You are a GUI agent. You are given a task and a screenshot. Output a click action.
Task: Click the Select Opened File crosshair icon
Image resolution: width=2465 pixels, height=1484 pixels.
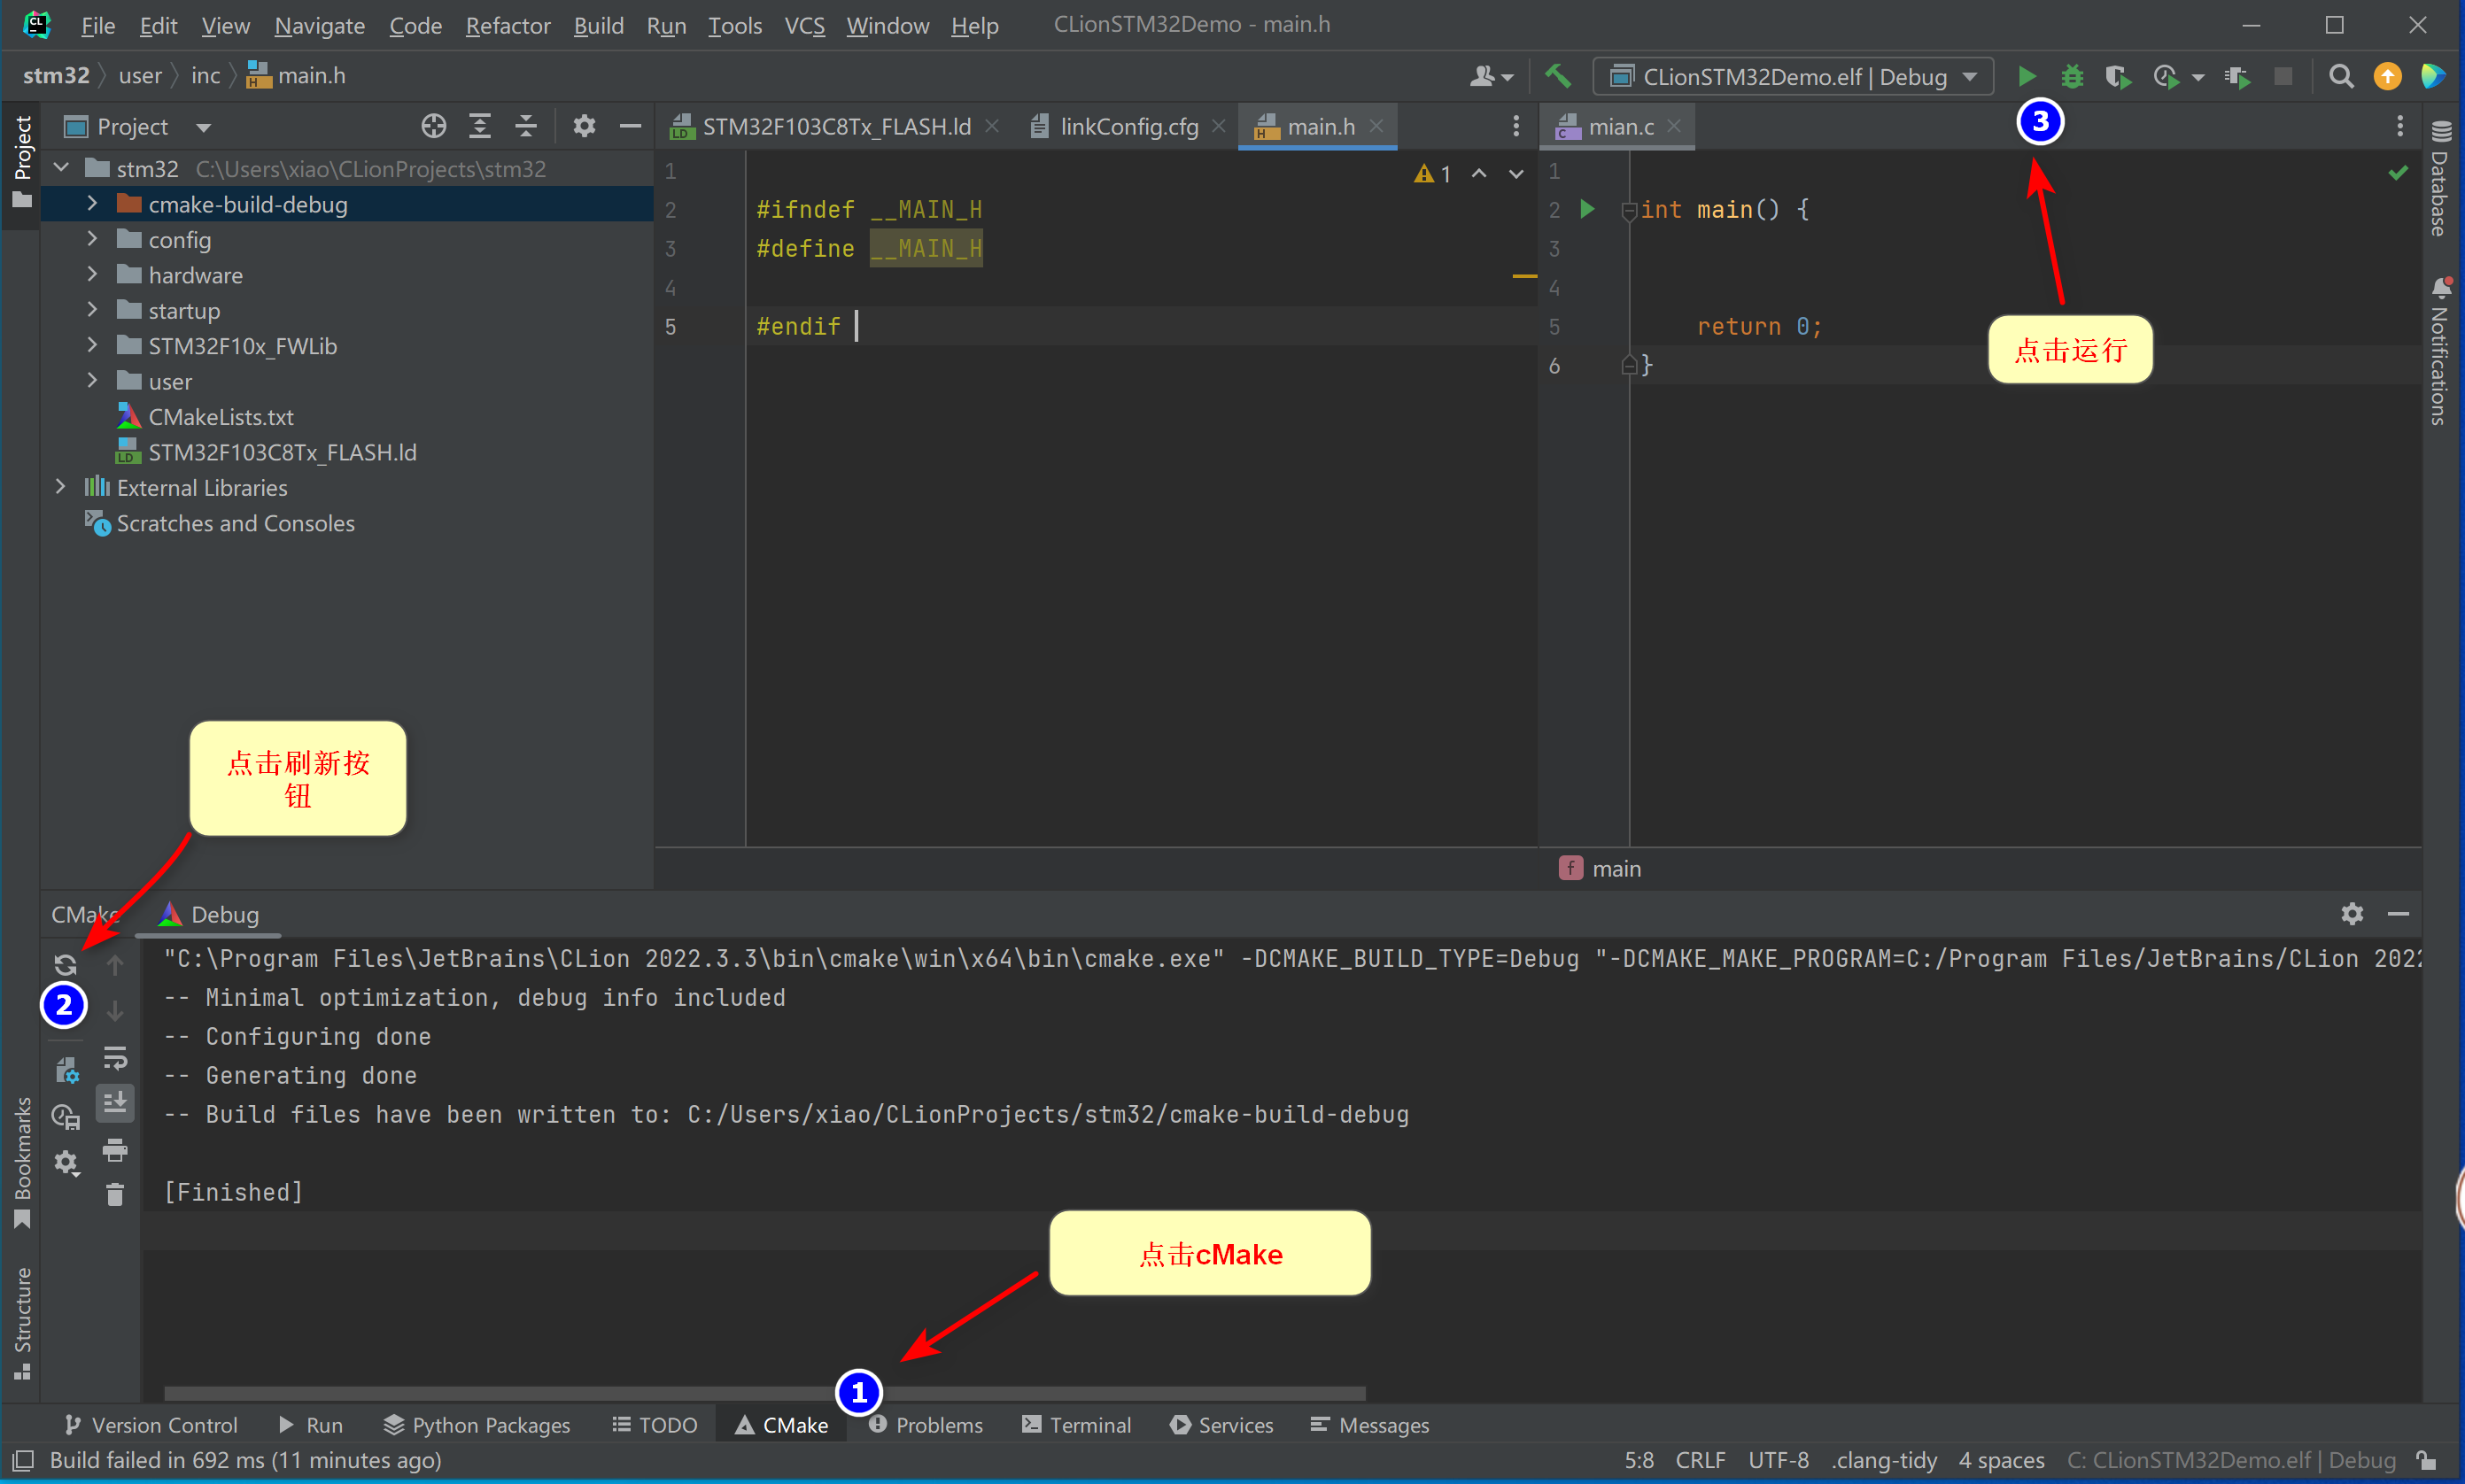pos(433,126)
